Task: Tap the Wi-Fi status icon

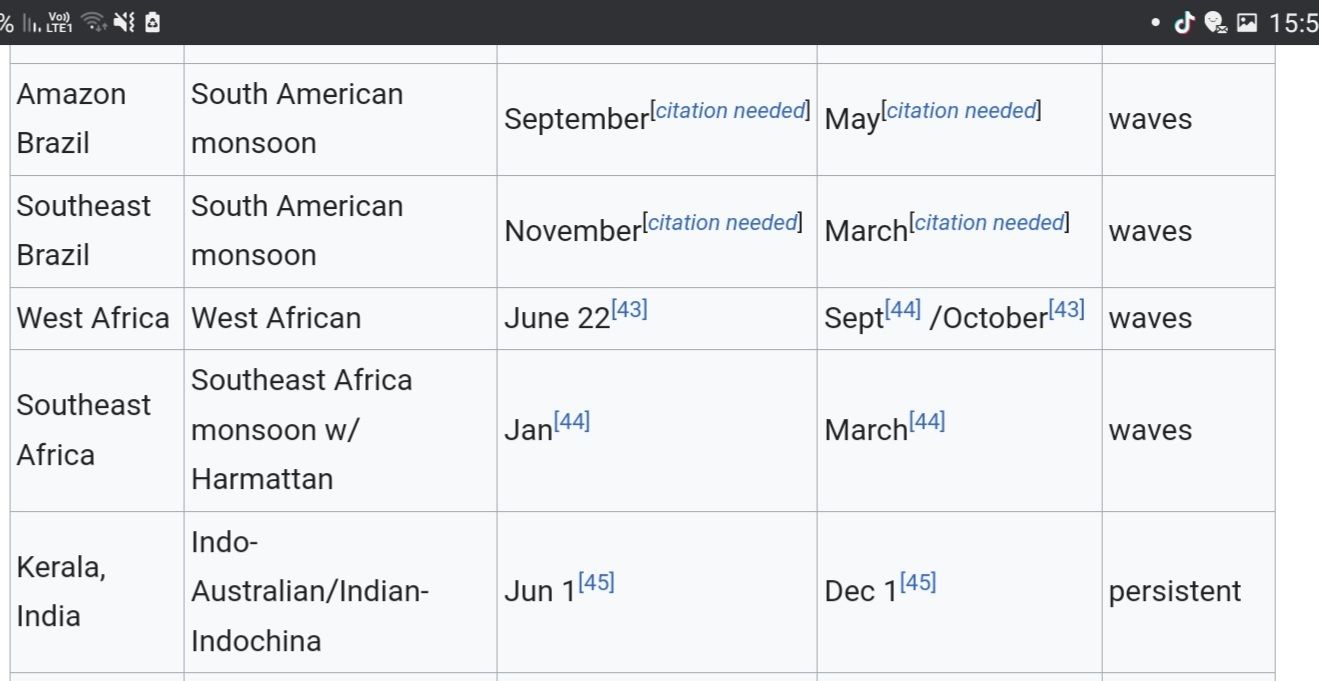Action: (x=94, y=22)
